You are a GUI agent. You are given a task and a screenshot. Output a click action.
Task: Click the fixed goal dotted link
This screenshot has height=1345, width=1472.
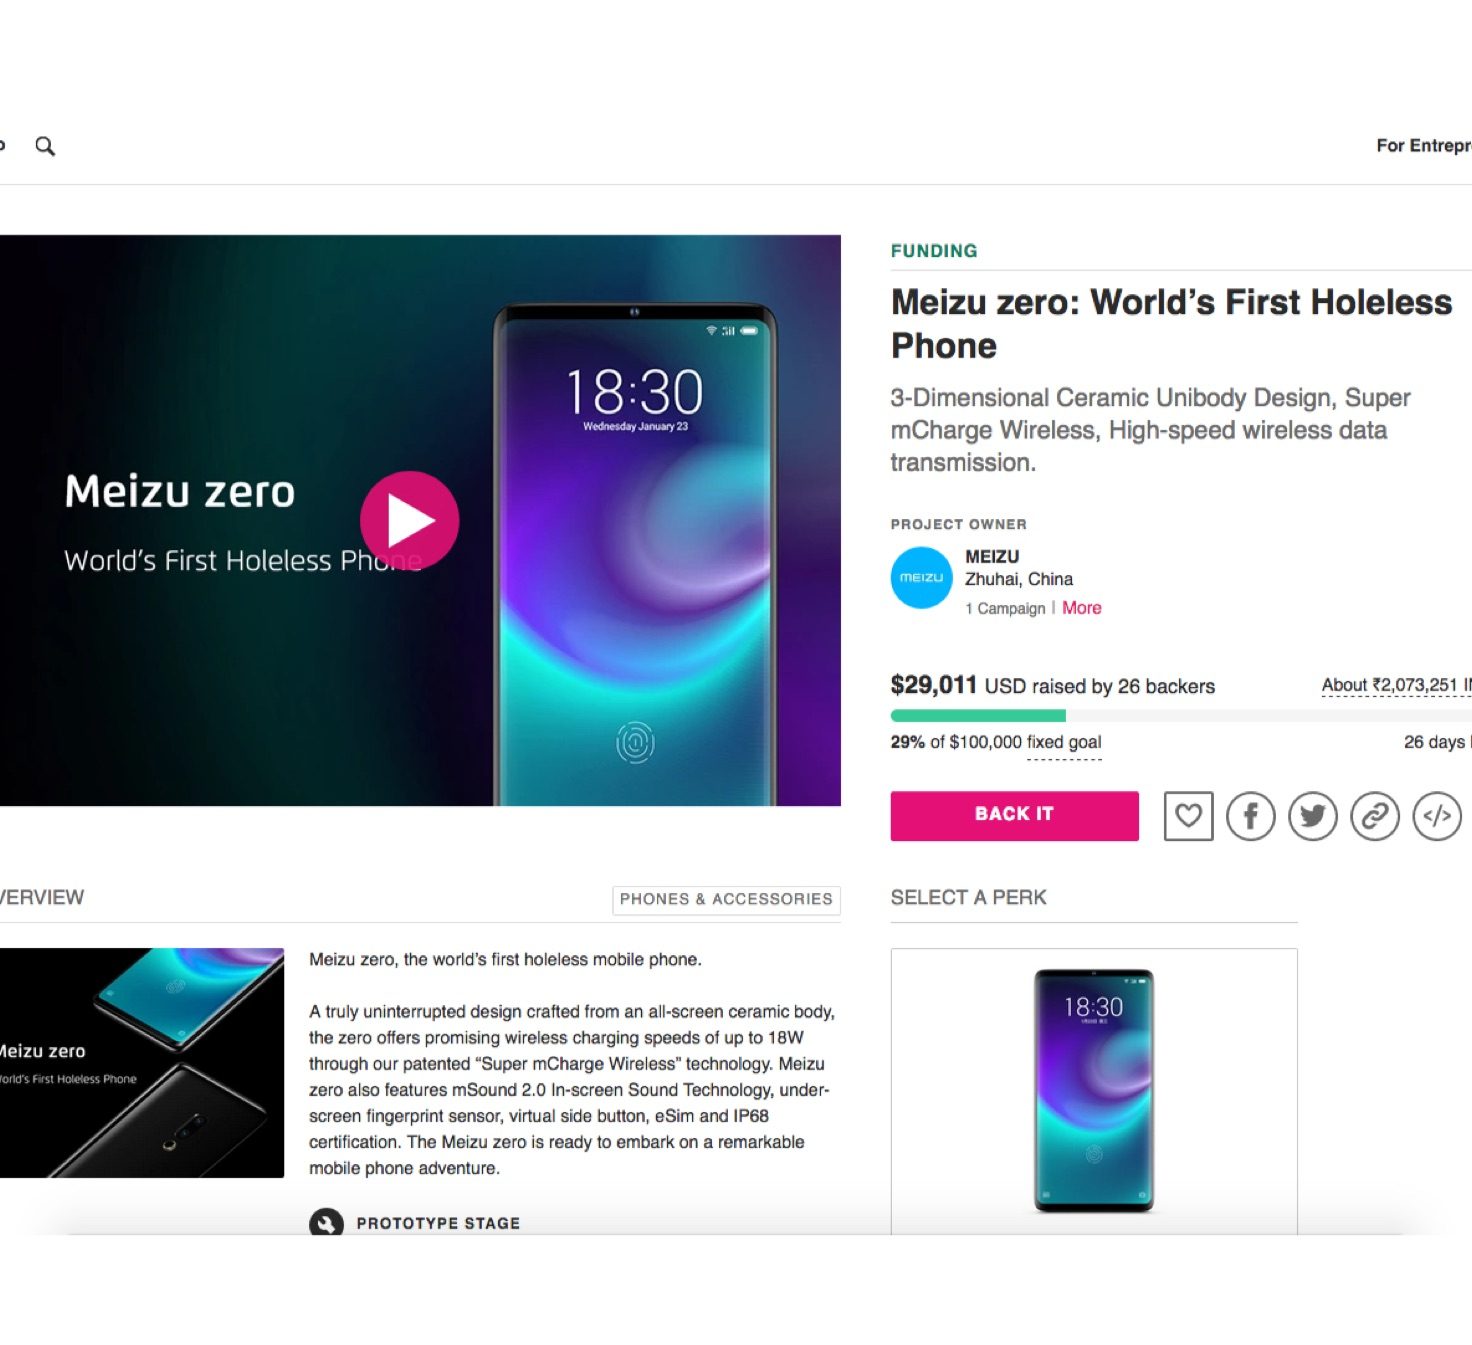(1064, 743)
